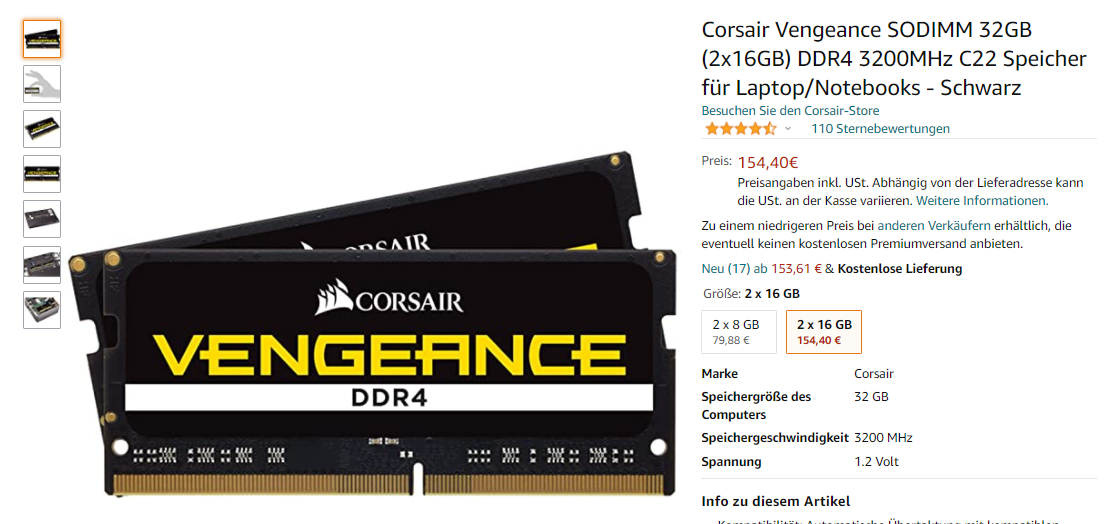The height and width of the screenshot is (524, 1109).
Task: Expand the rating breakdown chevron beside stars
Action: [788, 129]
